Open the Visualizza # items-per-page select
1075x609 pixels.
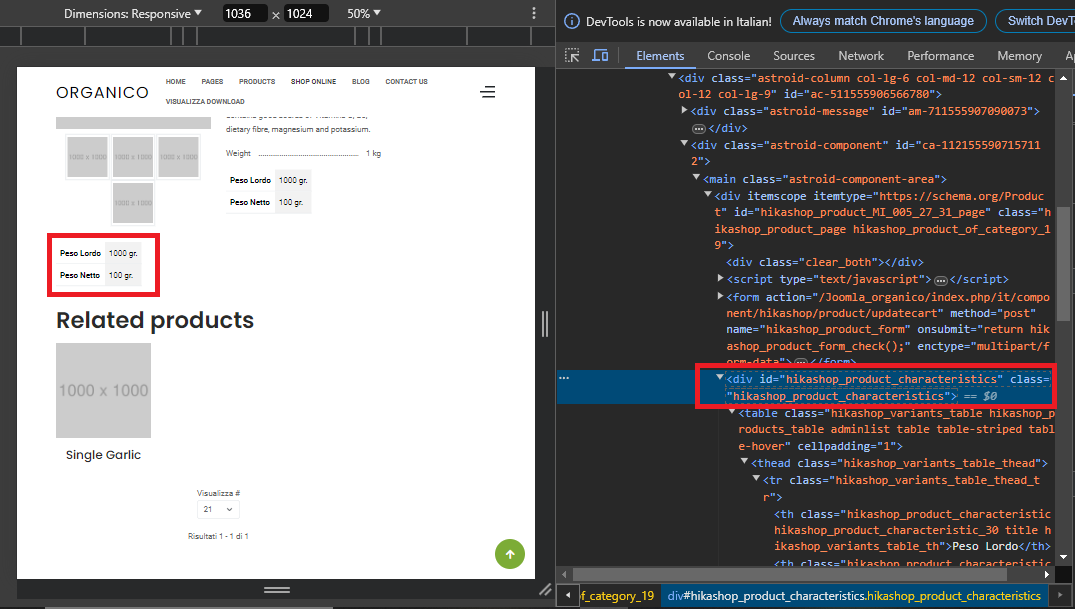218,510
